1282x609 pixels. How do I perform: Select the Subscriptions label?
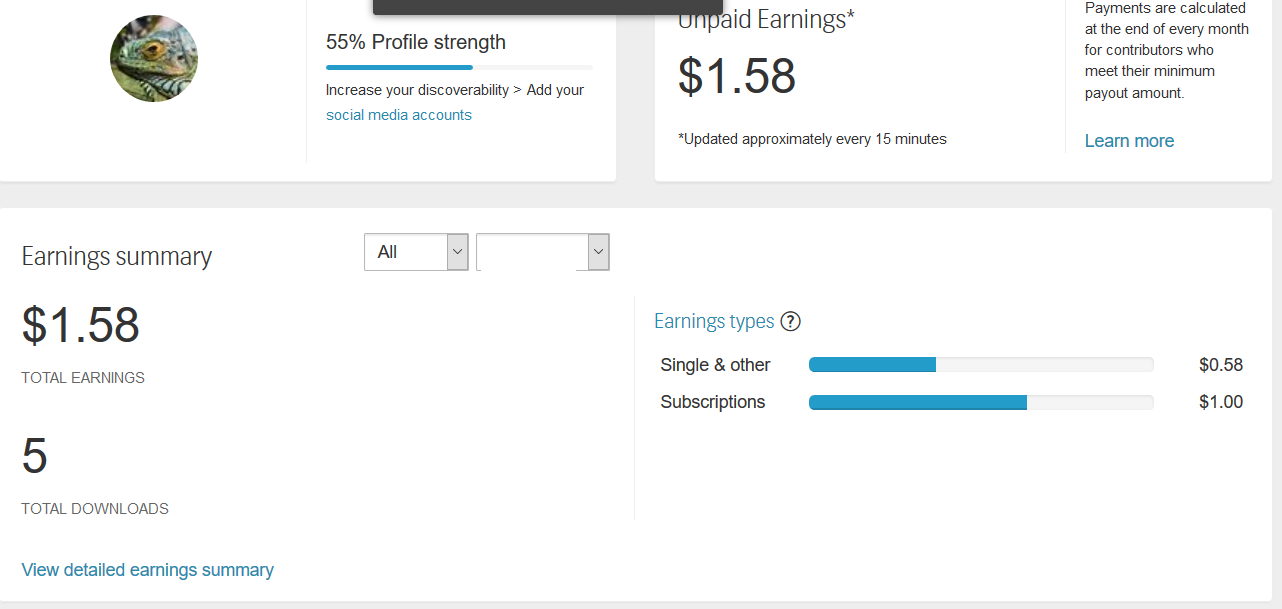tap(712, 402)
